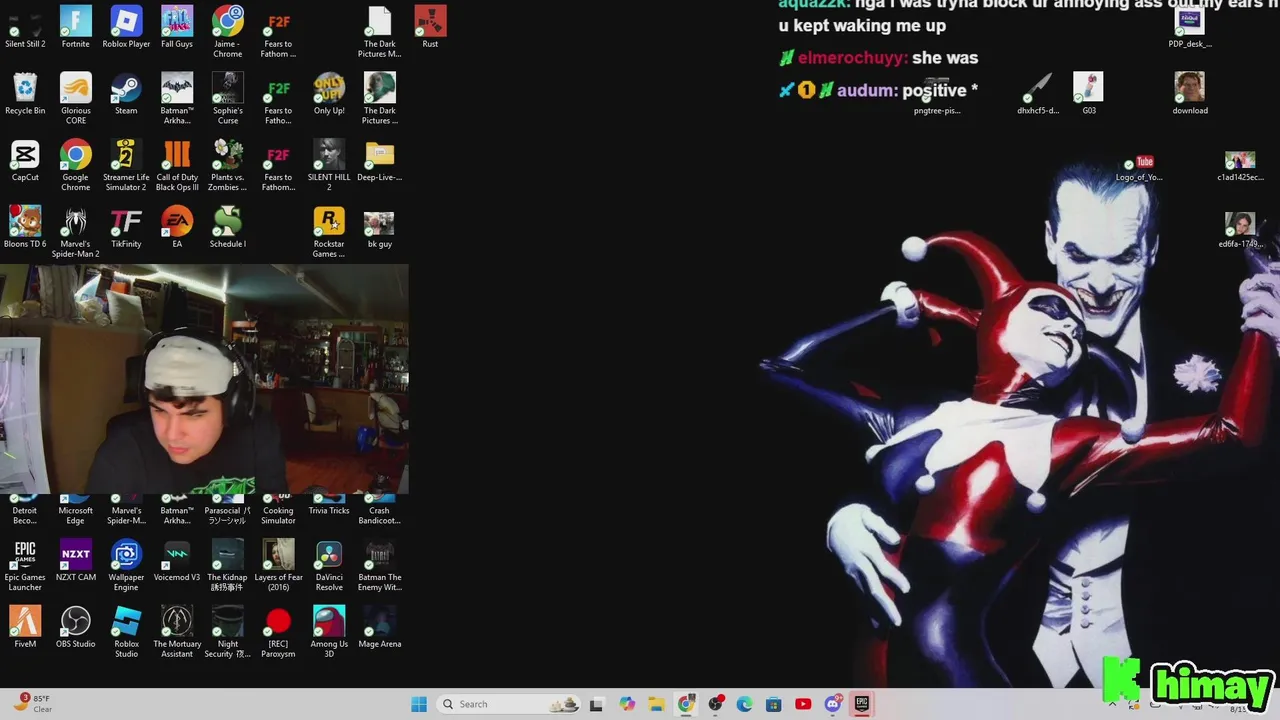1280x720 pixels.
Task: Select the Sophie's Curse icon
Action: (x=228, y=99)
